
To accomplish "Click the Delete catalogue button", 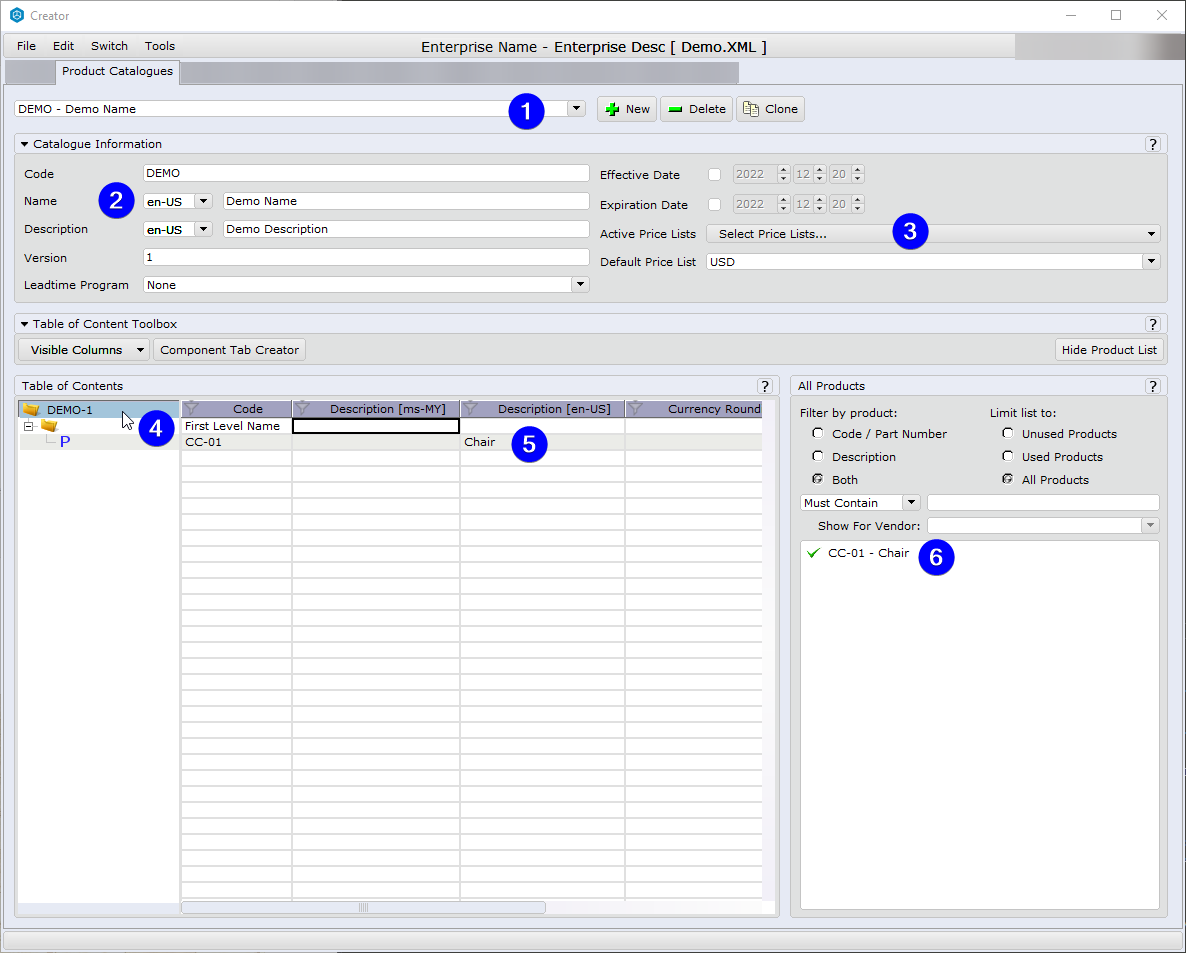I will [x=697, y=109].
